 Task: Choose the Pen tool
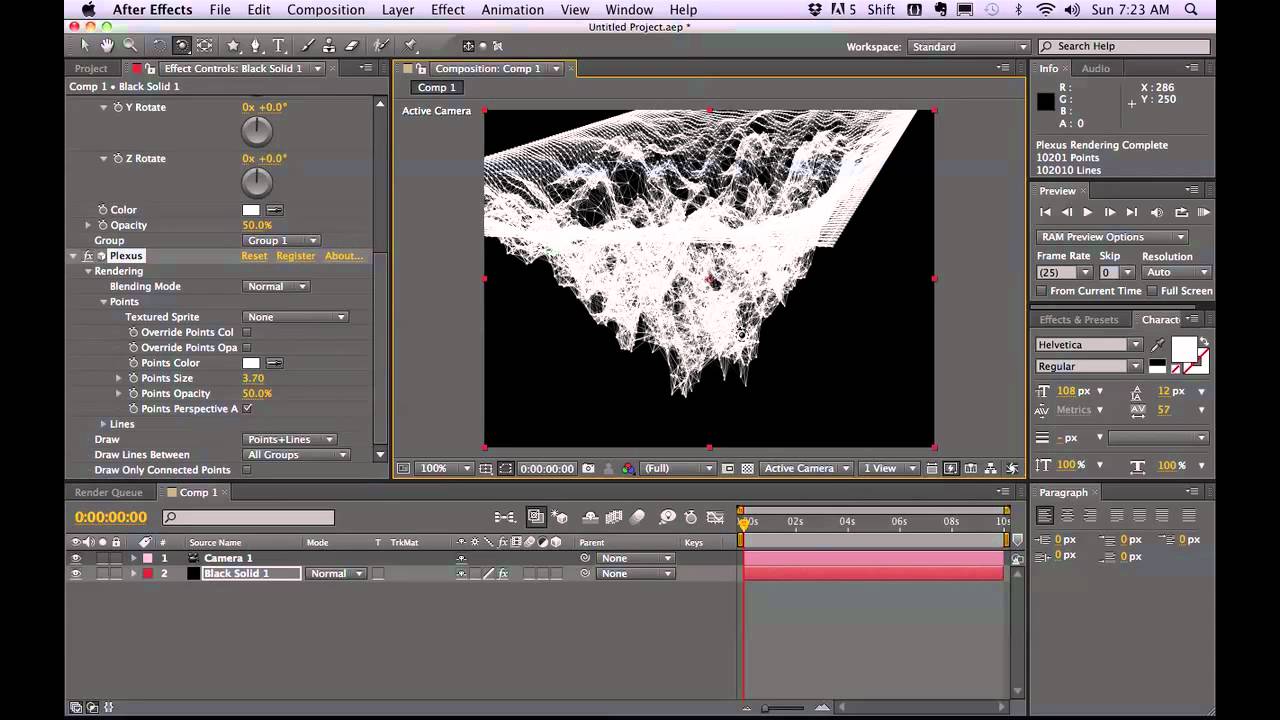[256, 46]
